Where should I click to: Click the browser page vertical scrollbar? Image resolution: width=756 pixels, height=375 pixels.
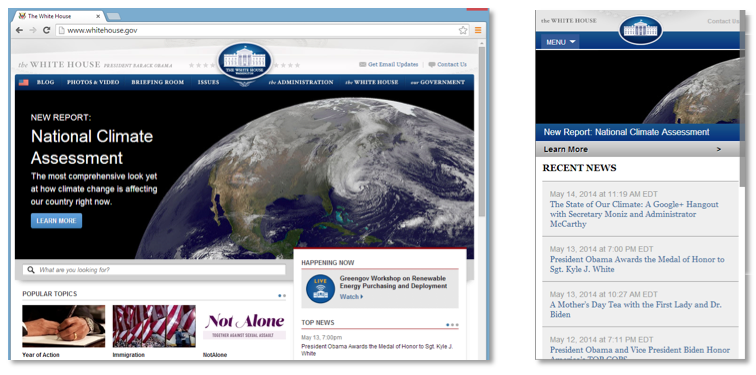[x=482, y=130]
